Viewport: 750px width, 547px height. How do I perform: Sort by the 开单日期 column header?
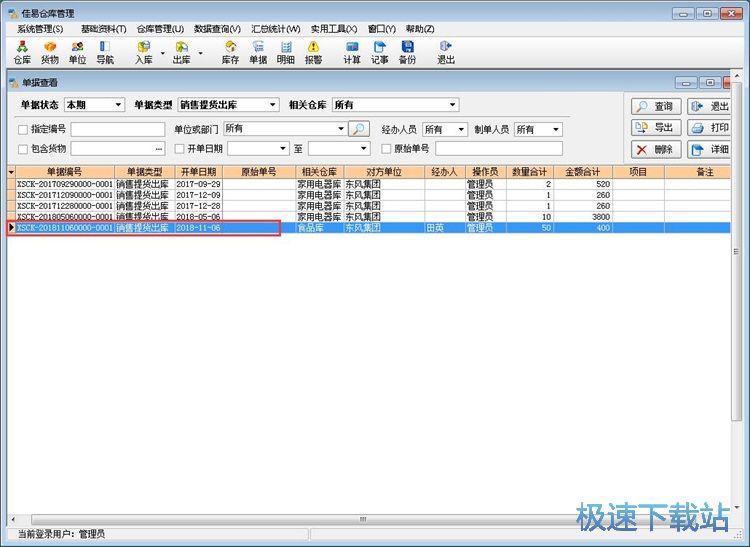pyautogui.click(x=199, y=172)
